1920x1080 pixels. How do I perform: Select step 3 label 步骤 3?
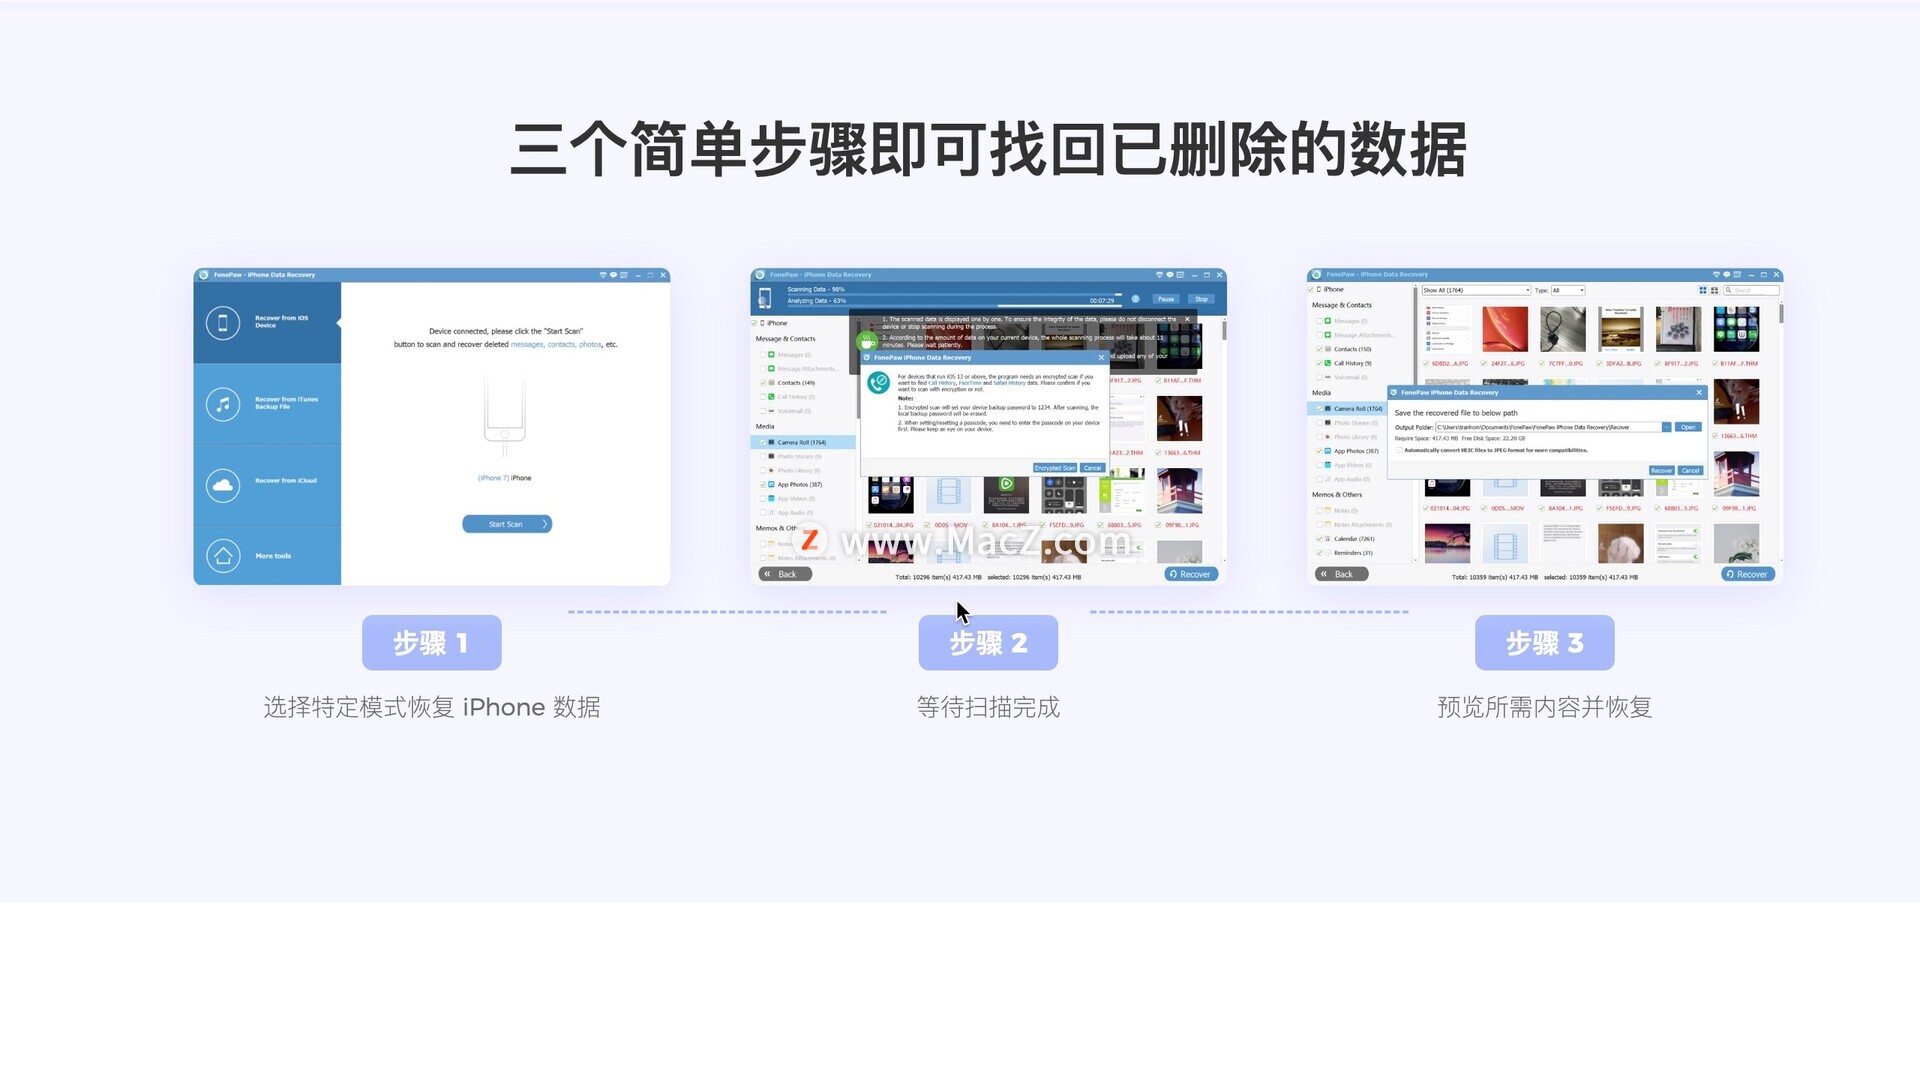(x=1544, y=643)
